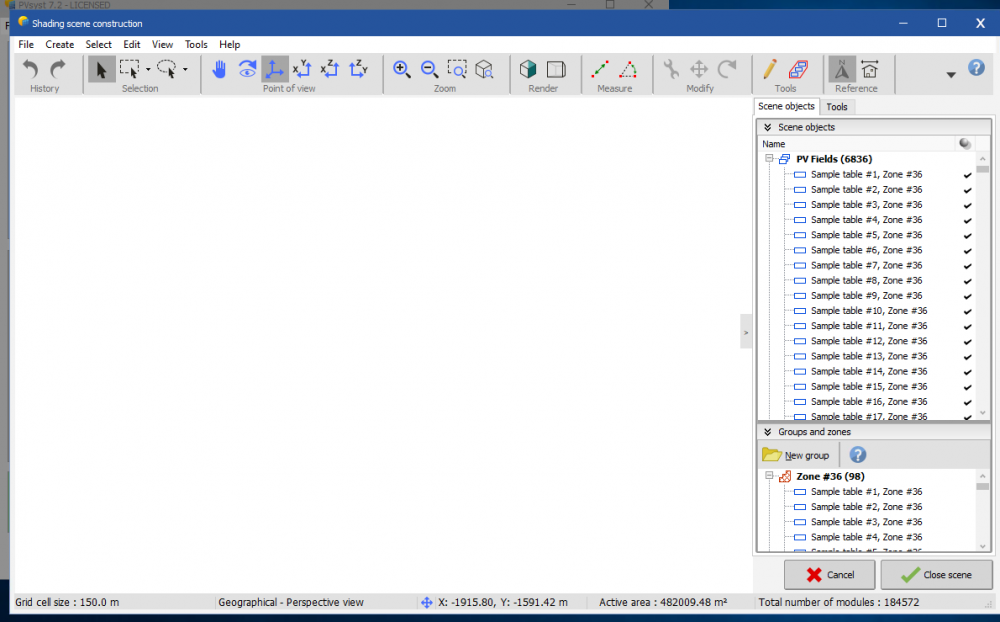Toggle check mark on Sample table #10
Screen dimensions: 1000x622
click(x=966, y=310)
